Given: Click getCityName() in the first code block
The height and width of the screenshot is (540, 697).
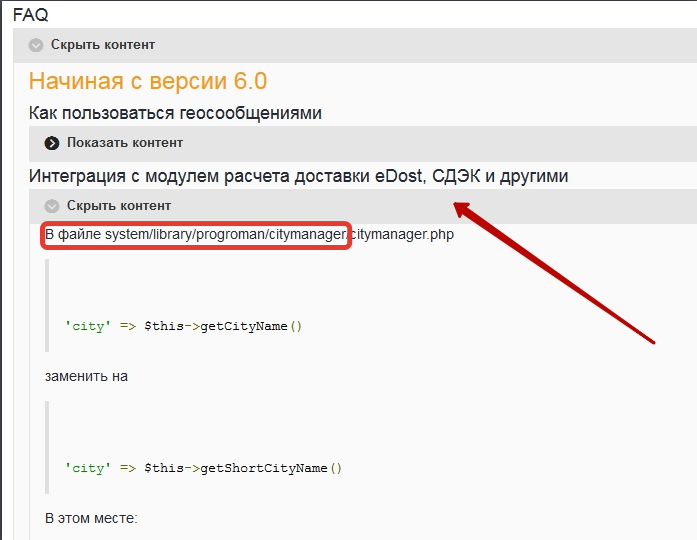Looking at the screenshot, I should 251,326.
